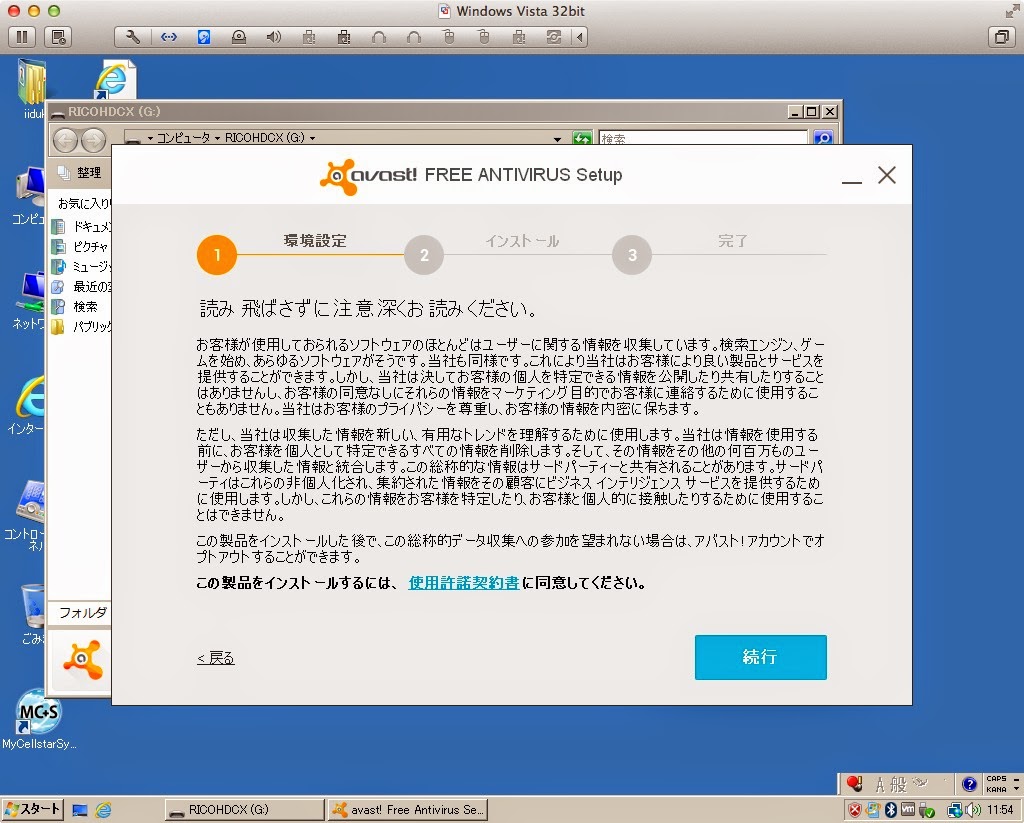Launch Internet Explorer from quick launch
The width and height of the screenshot is (1024, 823).
click(x=103, y=810)
